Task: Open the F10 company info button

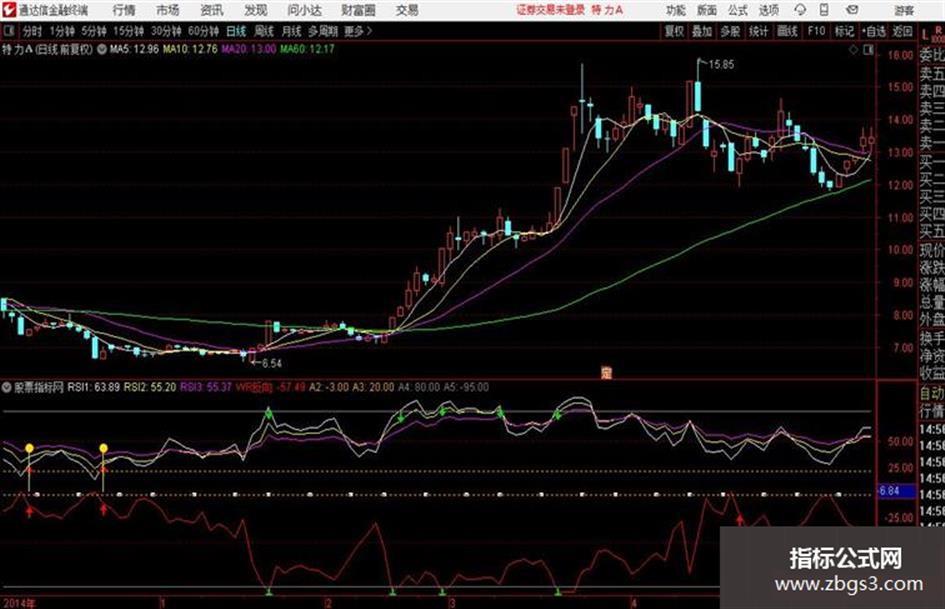Action: click(x=817, y=31)
